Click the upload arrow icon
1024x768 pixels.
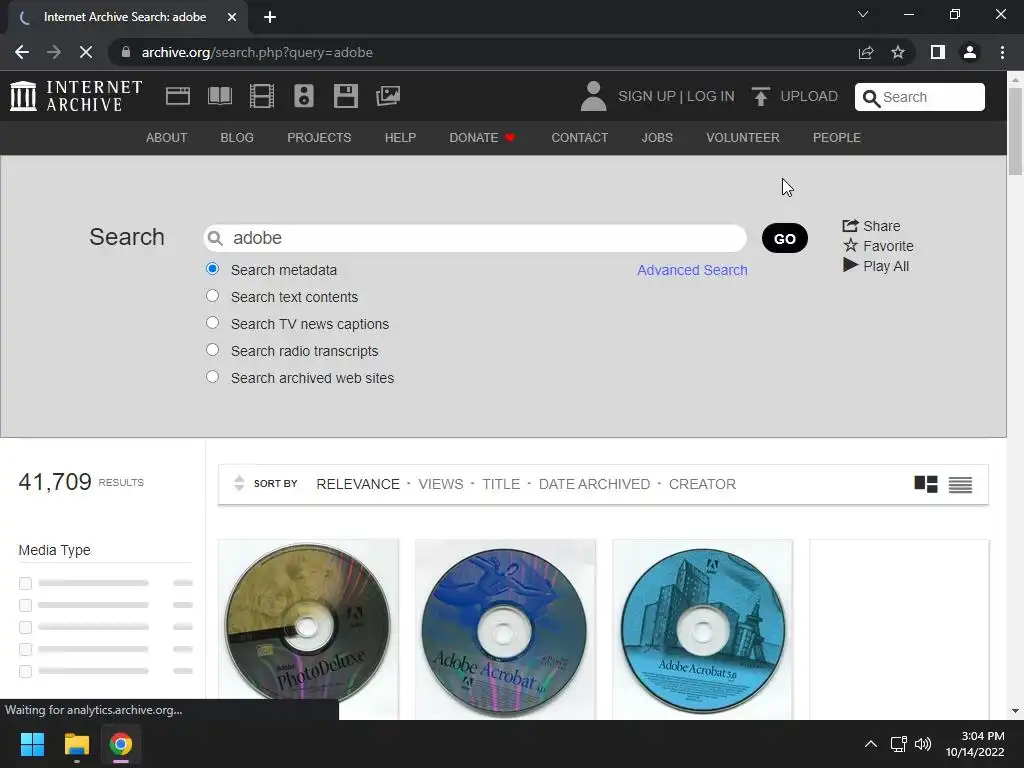click(760, 97)
